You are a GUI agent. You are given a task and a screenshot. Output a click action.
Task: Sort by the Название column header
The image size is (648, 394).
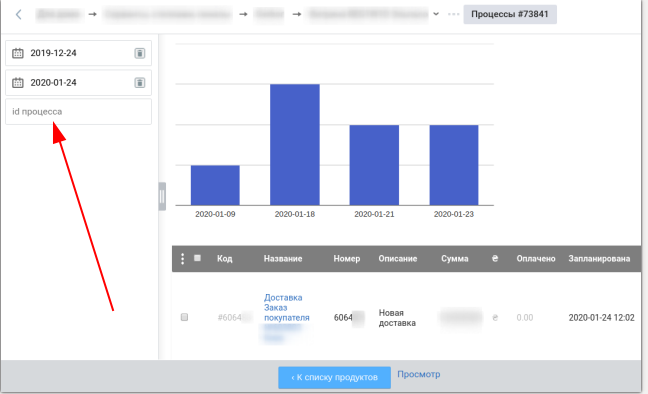[x=283, y=259]
